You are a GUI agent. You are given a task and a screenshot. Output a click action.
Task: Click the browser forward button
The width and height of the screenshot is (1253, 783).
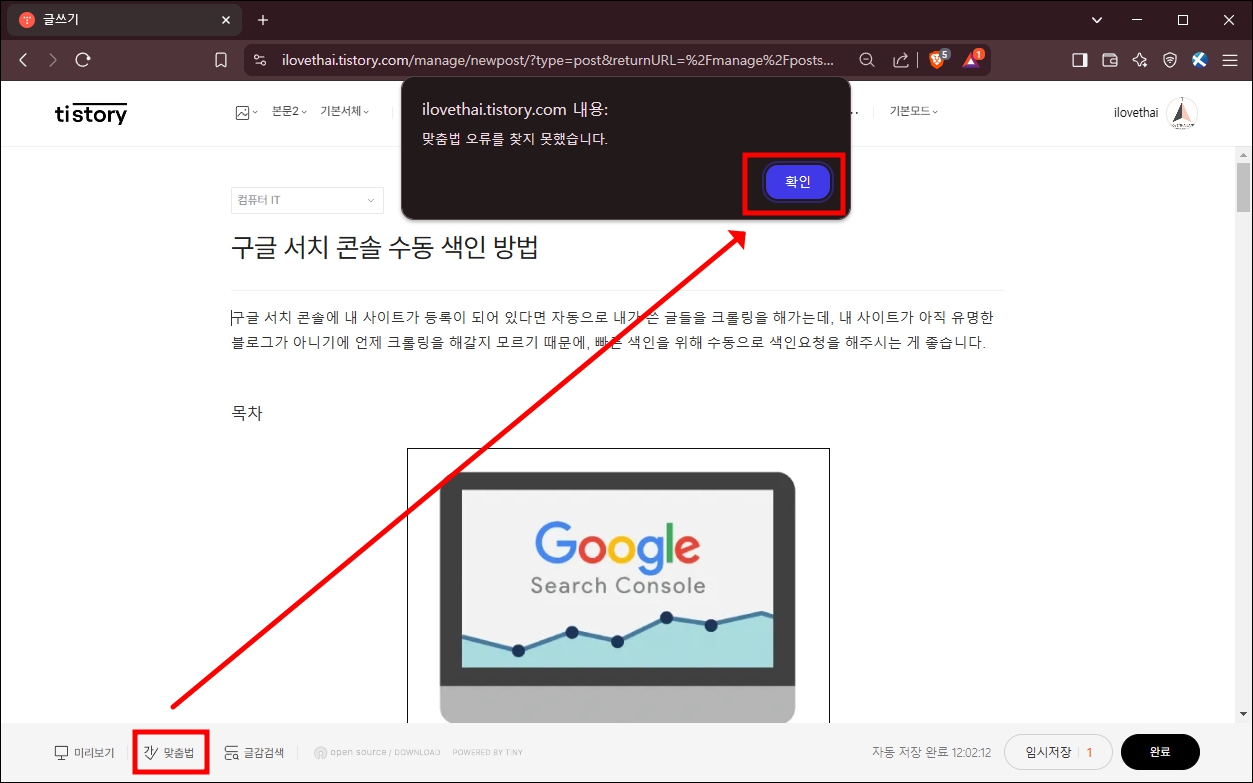pyautogui.click(x=52, y=60)
